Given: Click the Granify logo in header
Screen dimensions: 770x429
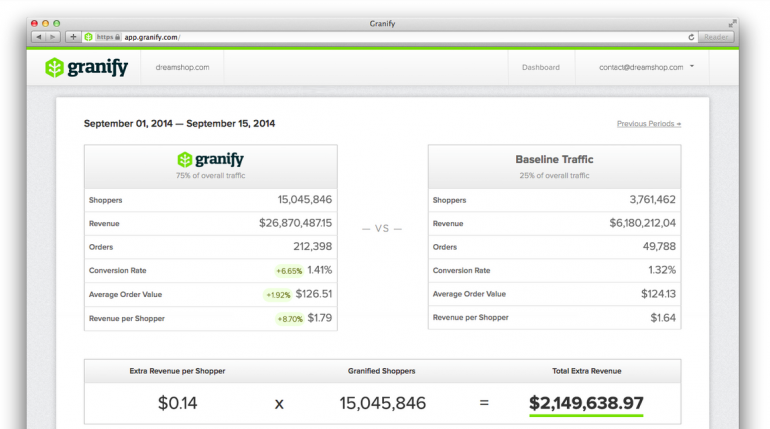Looking at the screenshot, I should tap(86, 67).
